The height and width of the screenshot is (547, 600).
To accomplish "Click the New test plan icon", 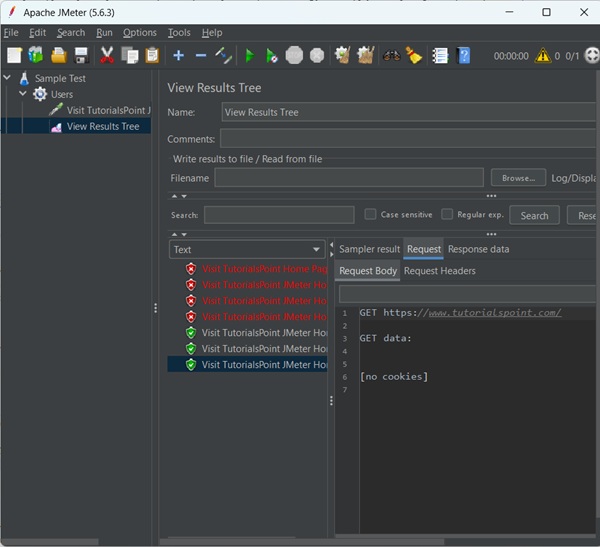I will 14,55.
